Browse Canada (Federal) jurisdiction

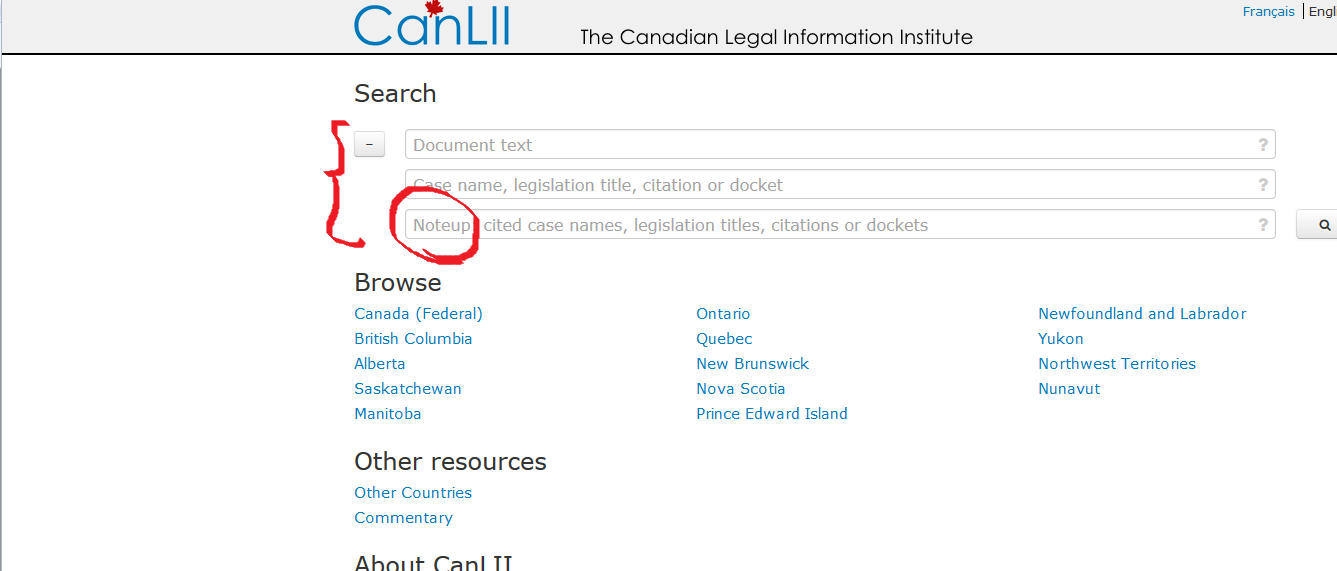click(418, 314)
